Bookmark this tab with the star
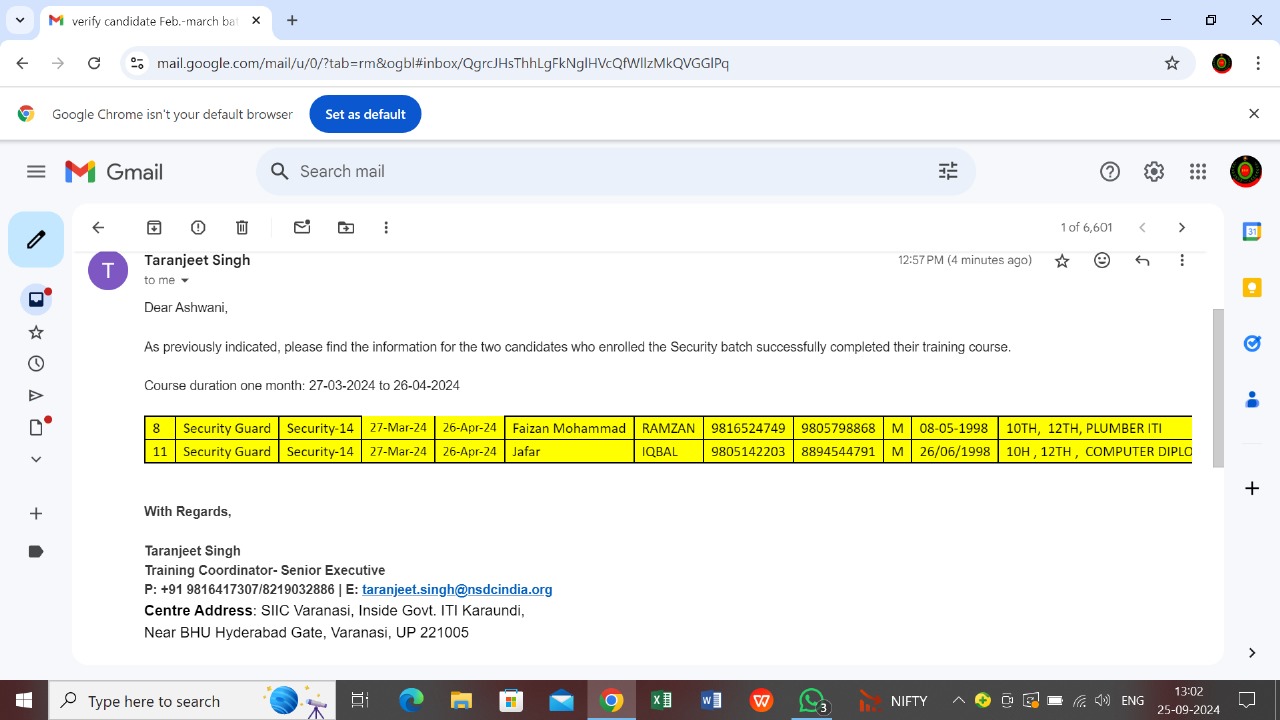Image resolution: width=1280 pixels, height=720 pixels. click(1172, 63)
